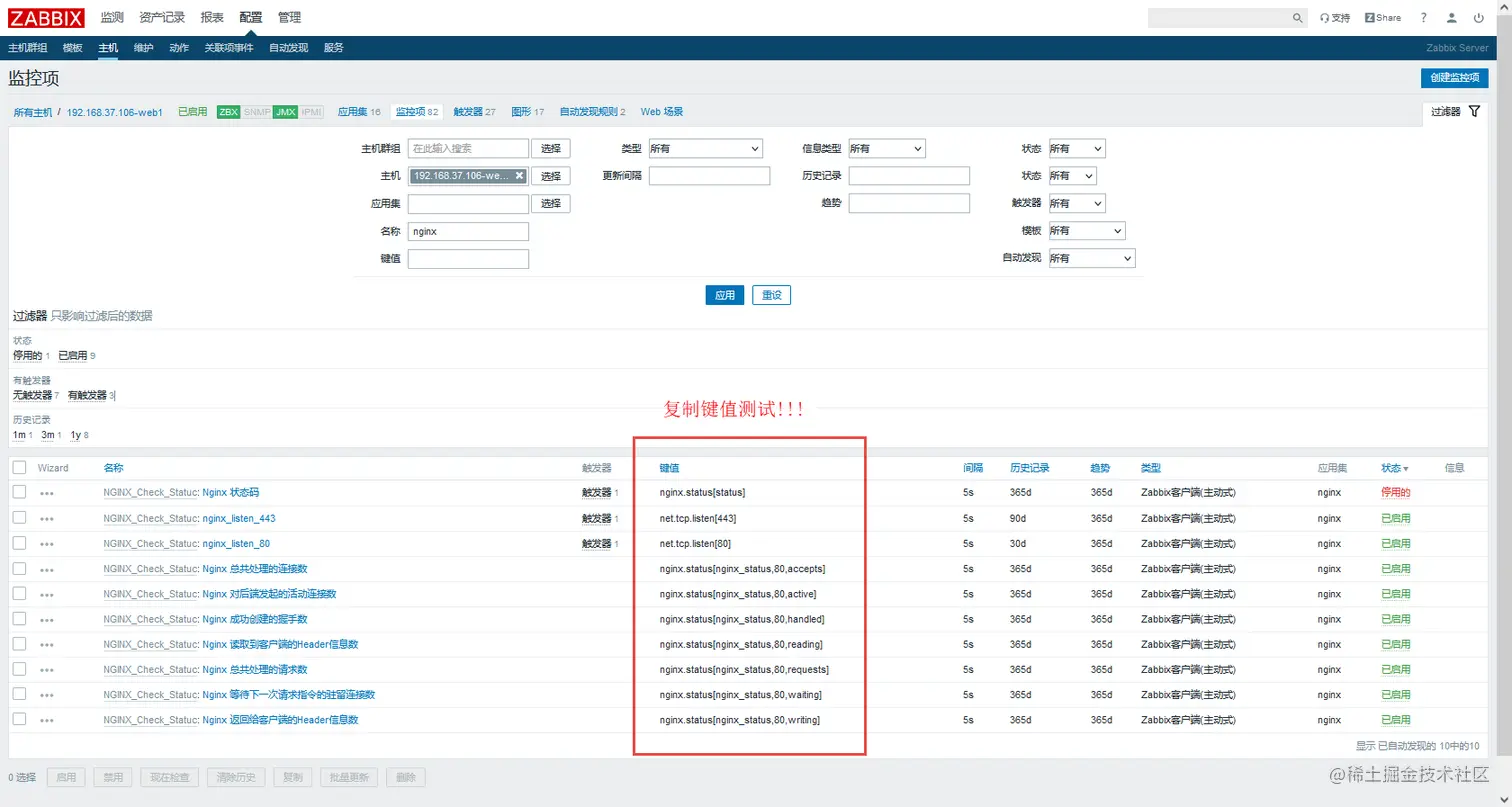Check the Nginx 总共处理的连接数 row
1512x807 pixels.
[19, 568]
